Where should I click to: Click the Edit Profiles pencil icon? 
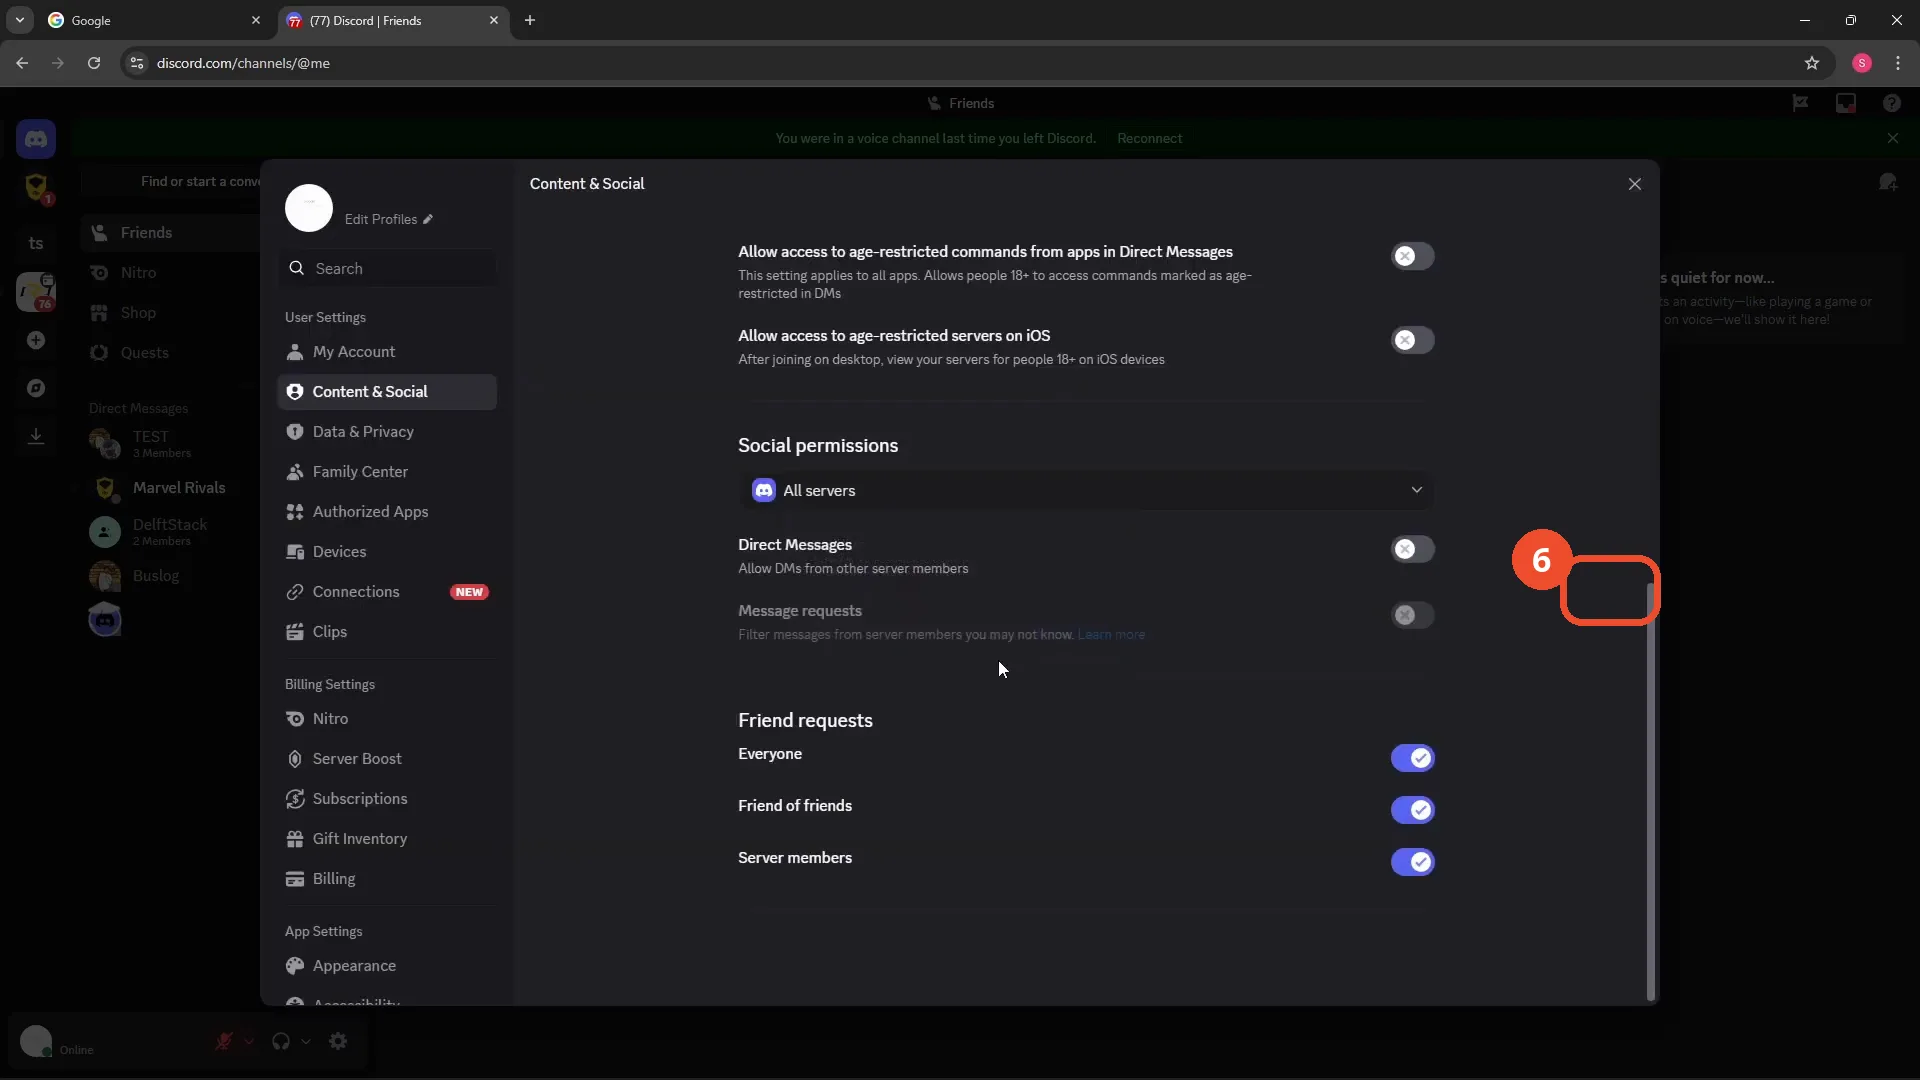428,219
